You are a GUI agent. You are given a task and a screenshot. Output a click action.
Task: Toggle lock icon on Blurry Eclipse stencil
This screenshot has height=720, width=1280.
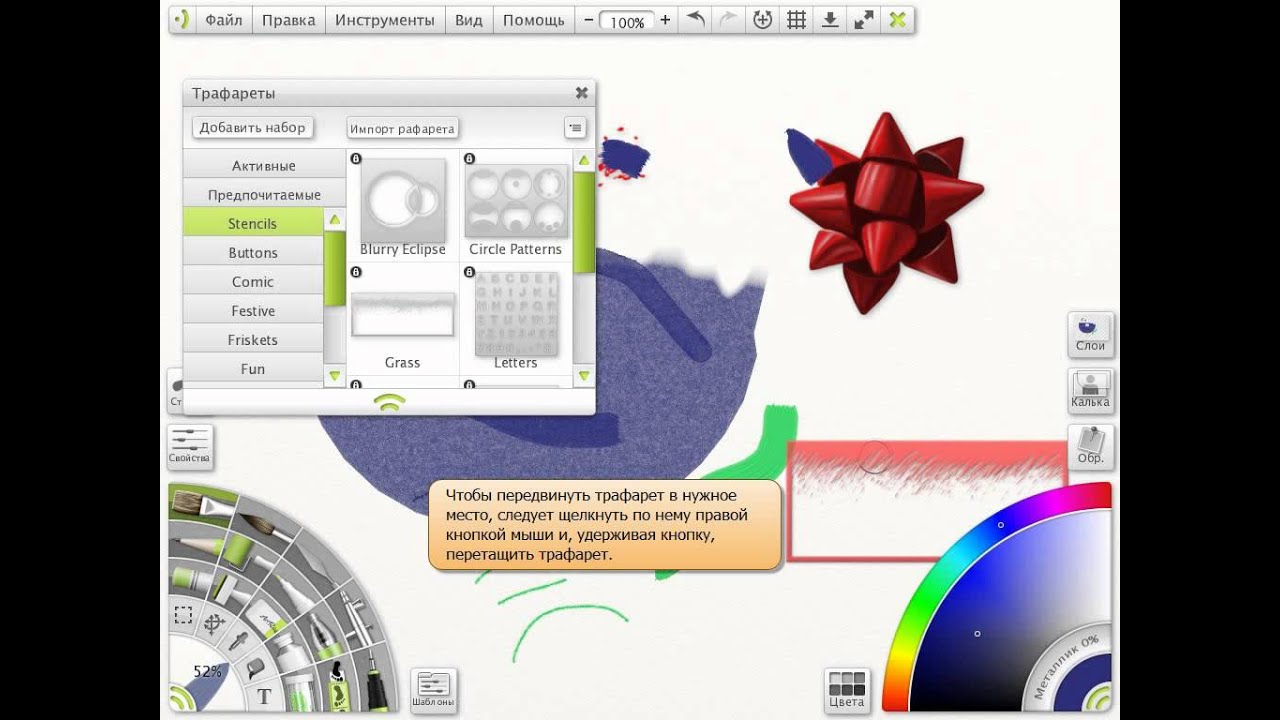point(355,159)
